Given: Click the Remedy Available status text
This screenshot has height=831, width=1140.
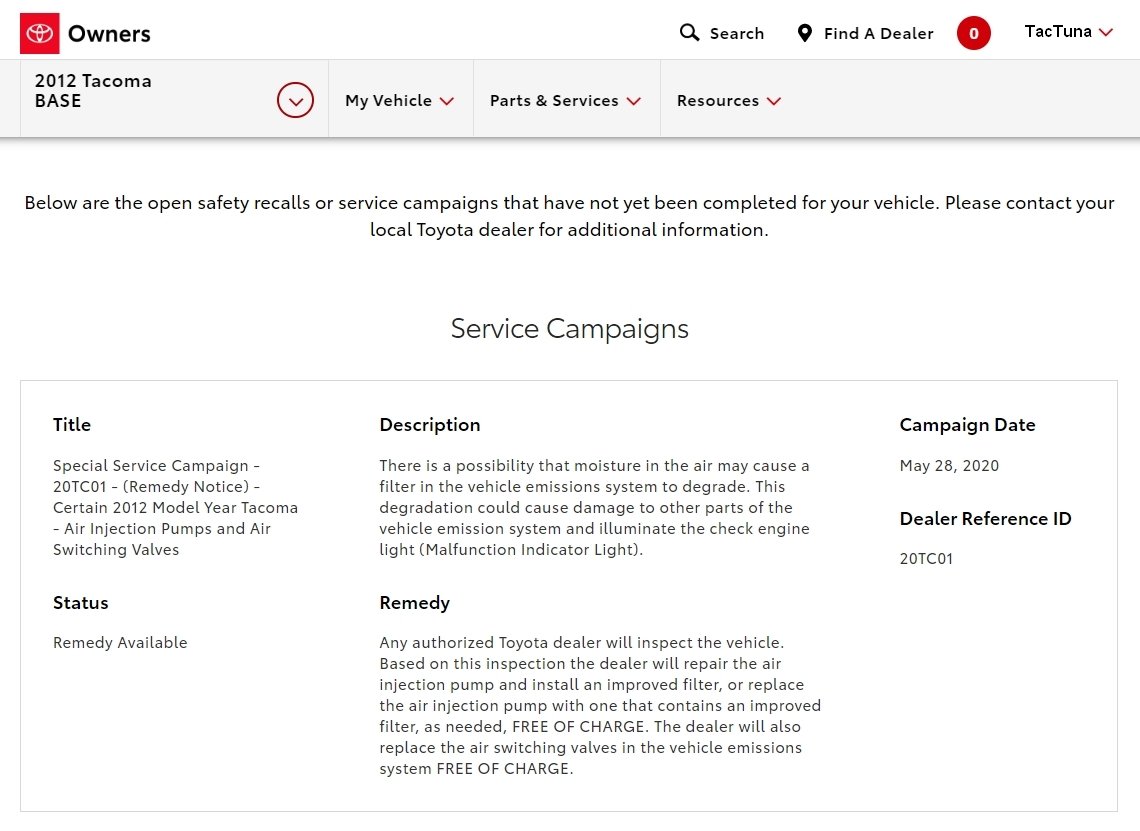Looking at the screenshot, I should point(120,643).
